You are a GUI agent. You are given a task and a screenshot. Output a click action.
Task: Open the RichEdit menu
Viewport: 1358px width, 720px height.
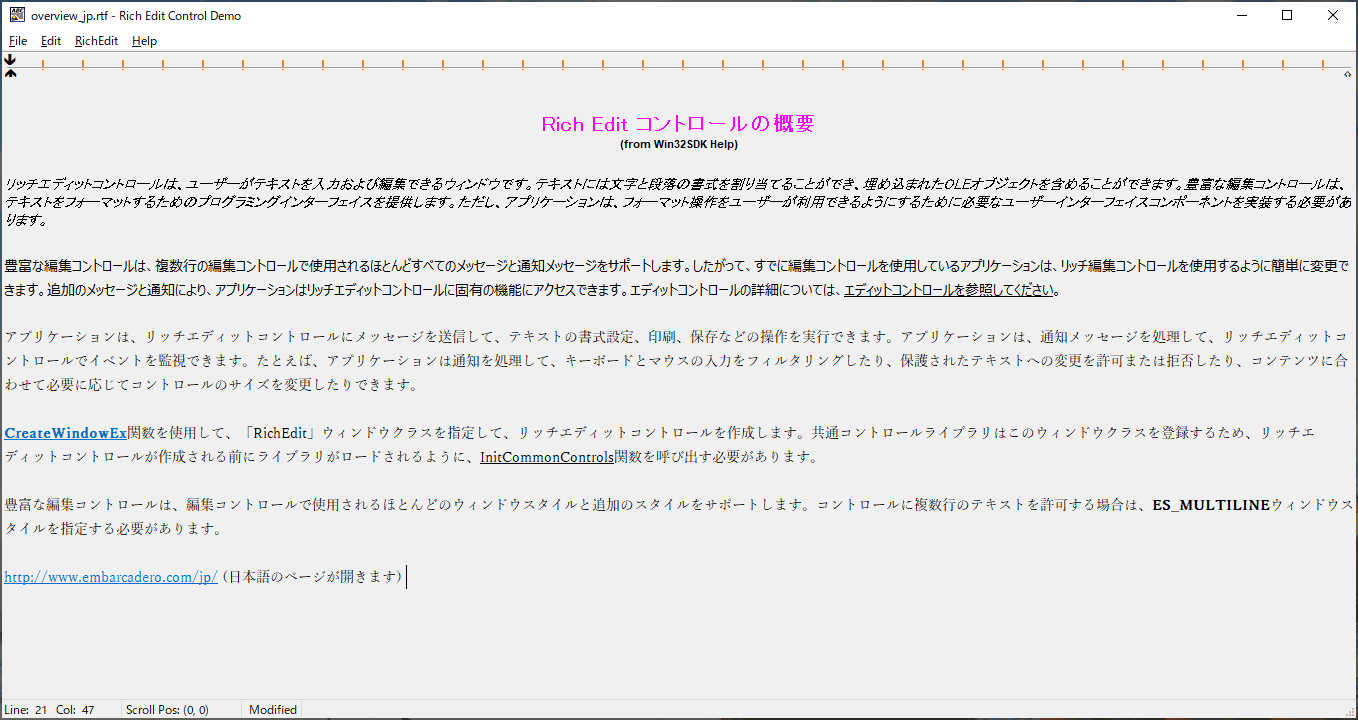pyautogui.click(x=96, y=41)
